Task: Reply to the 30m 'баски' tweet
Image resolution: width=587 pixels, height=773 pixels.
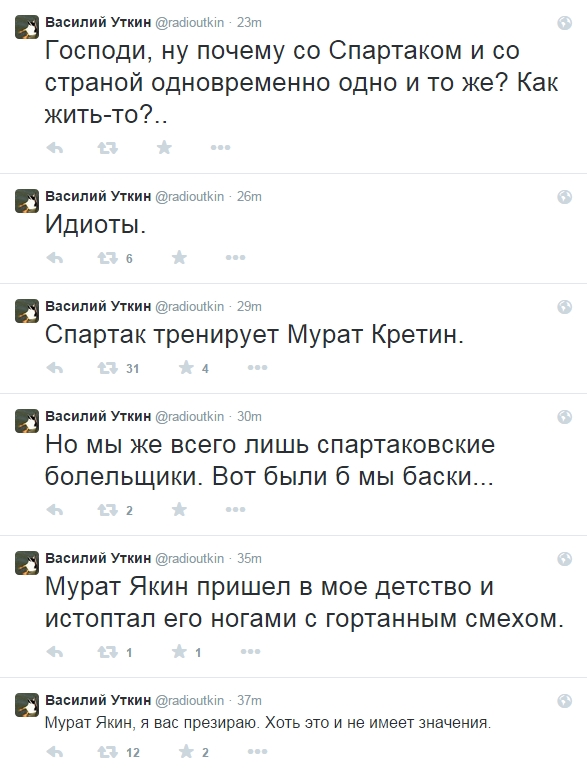Action: tap(55, 510)
